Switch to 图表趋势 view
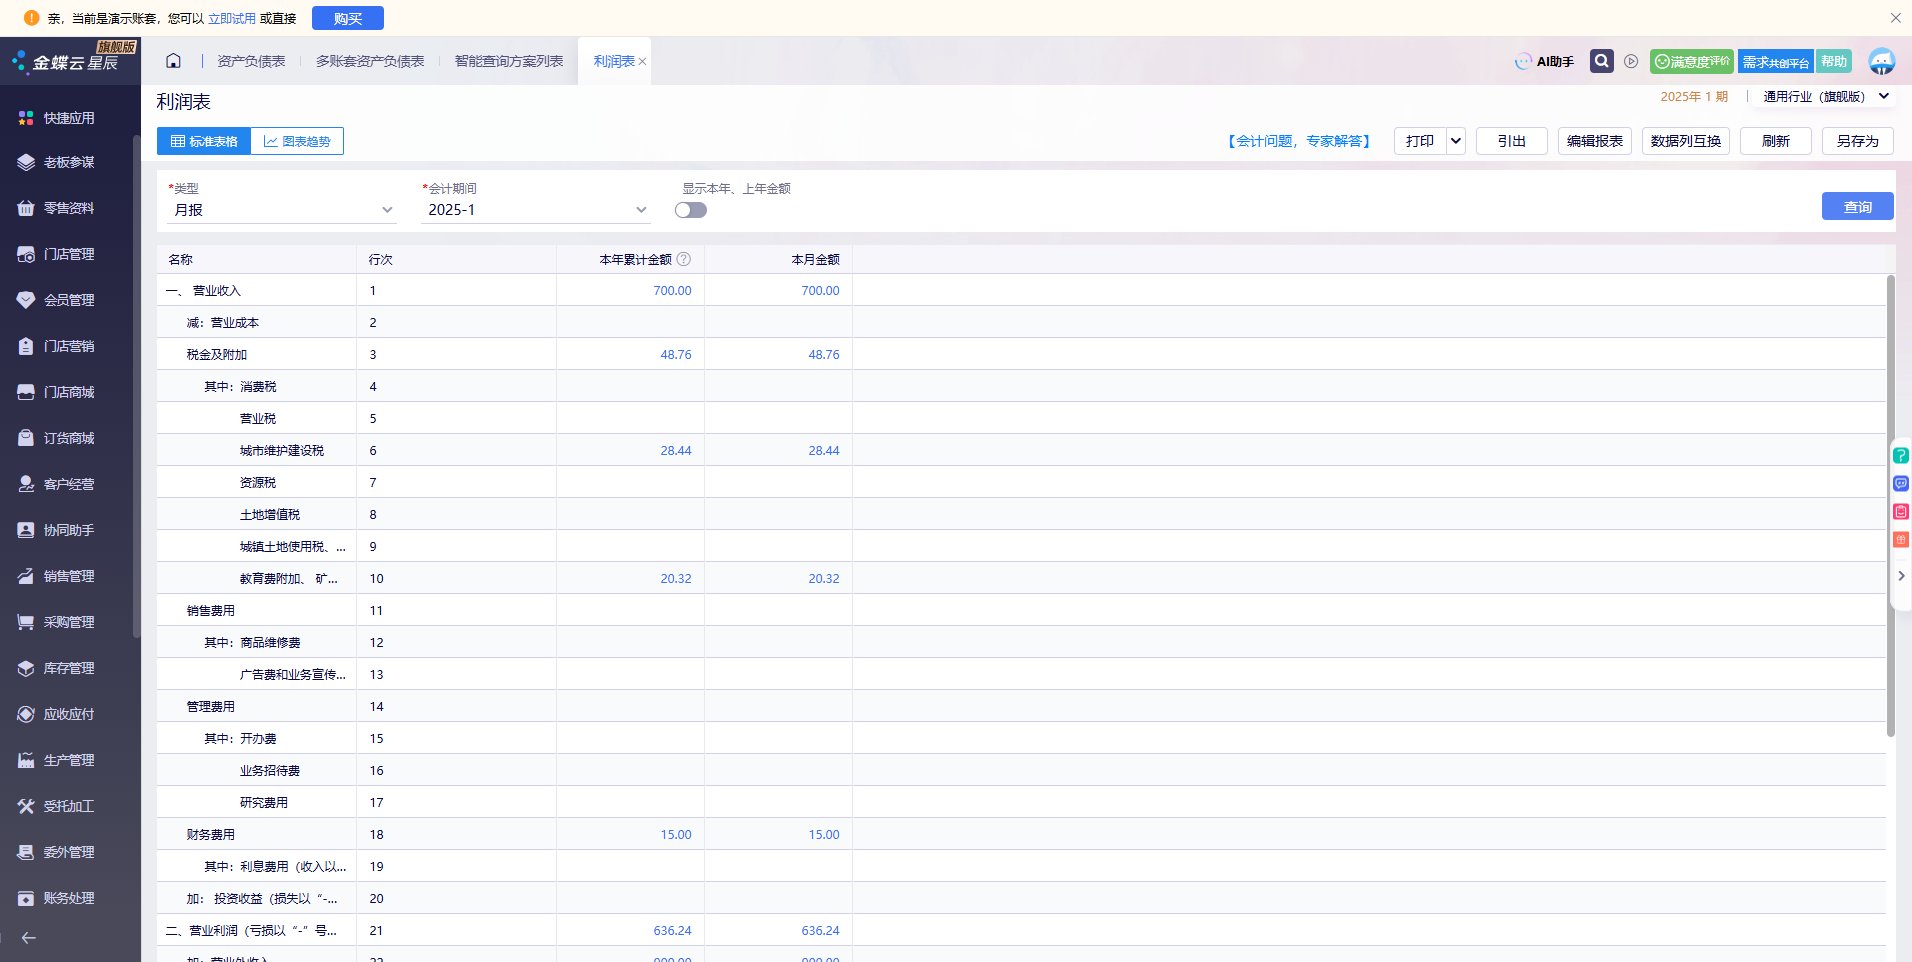1912x962 pixels. click(x=297, y=141)
